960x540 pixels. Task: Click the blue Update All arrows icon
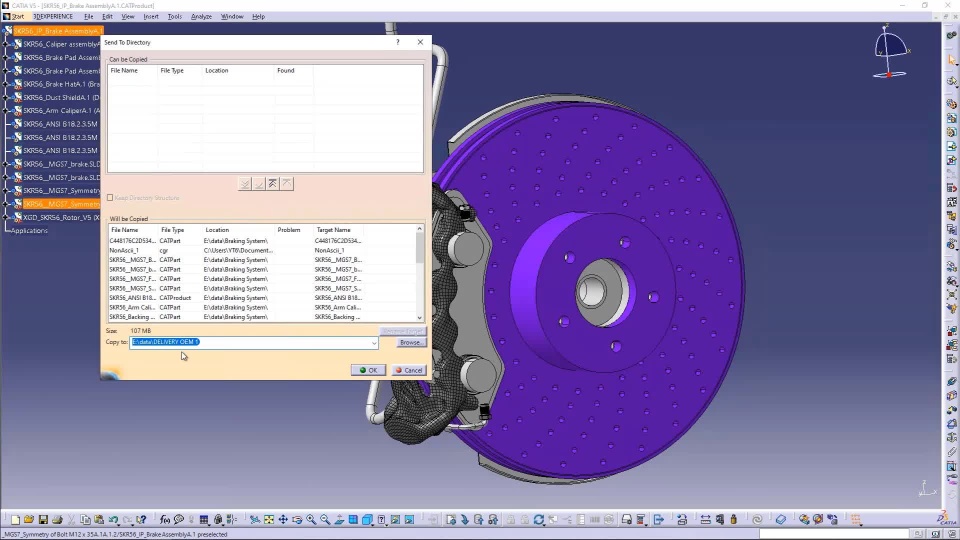click(x=539, y=520)
